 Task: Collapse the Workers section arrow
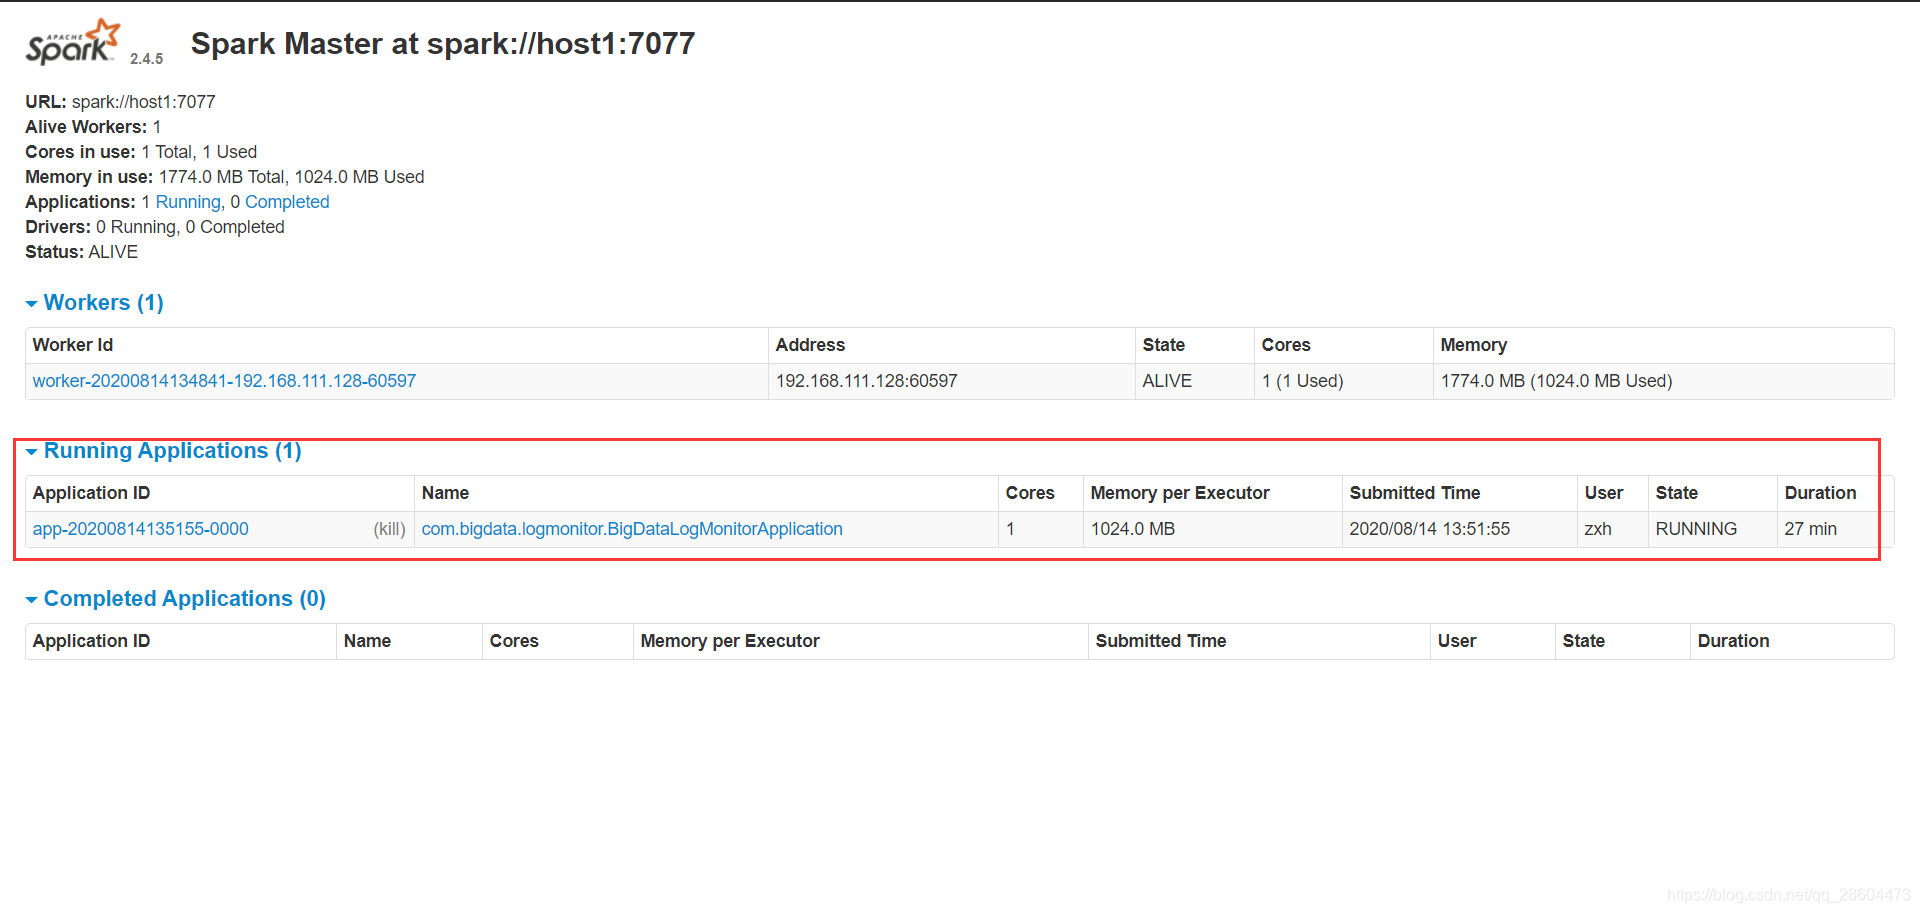point(32,304)
